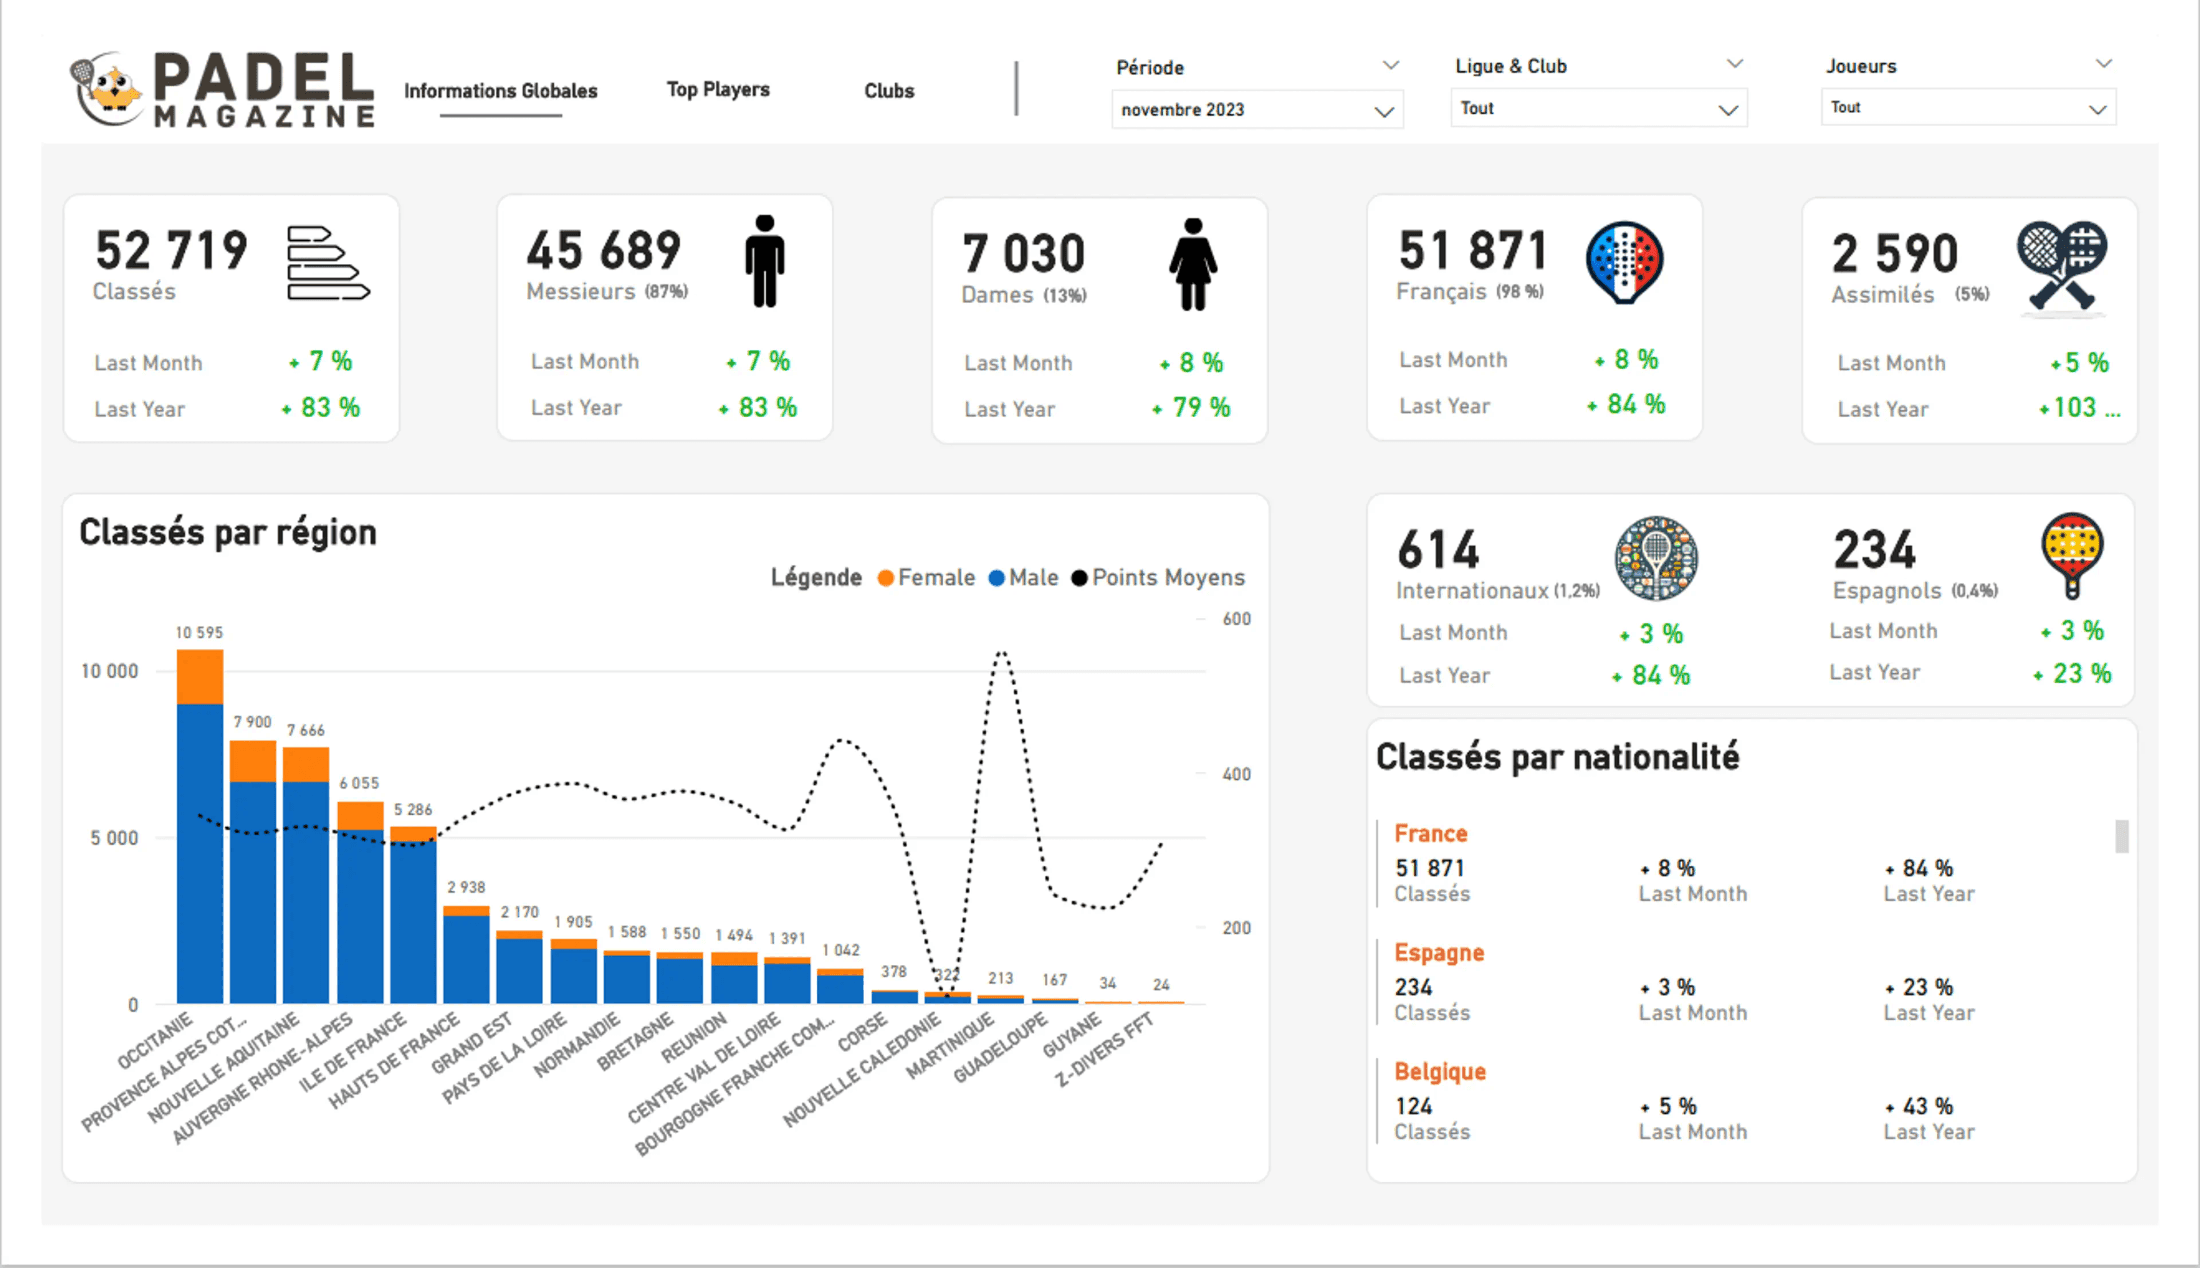Click the 45 689 Messieurs value
The height and width of the screenshot is (1268, 2200).
click(603, 250)
